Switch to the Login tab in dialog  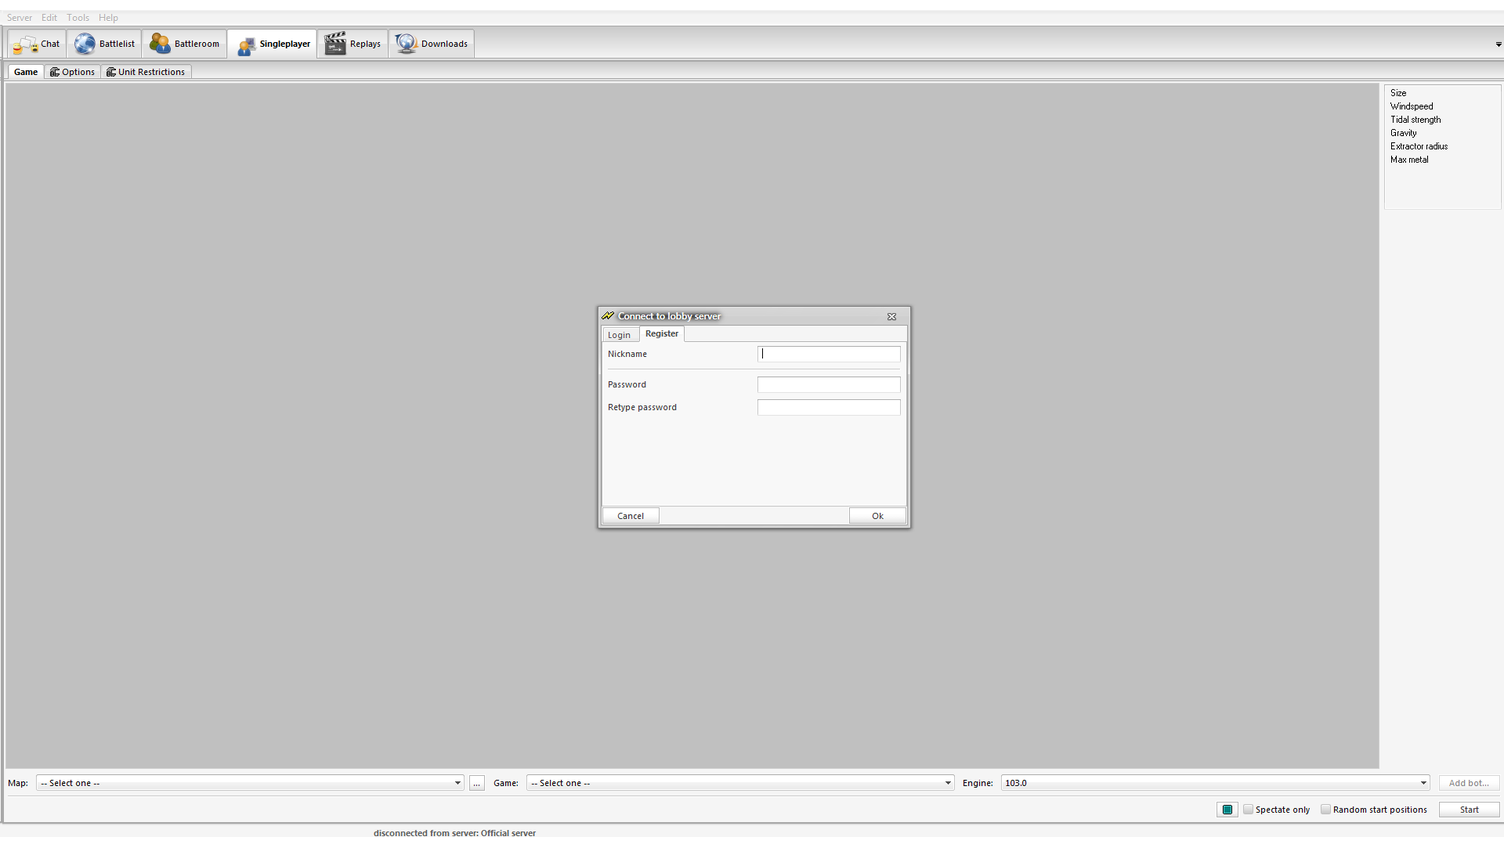619,335
